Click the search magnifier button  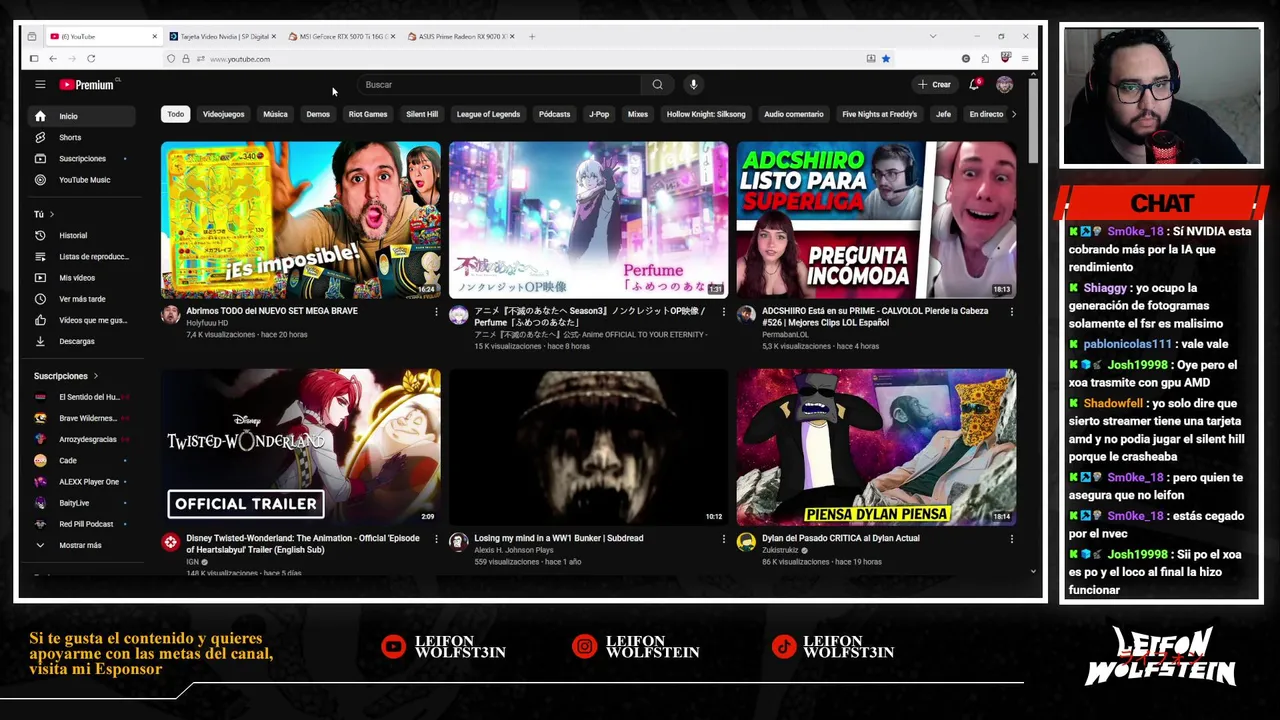(657, 85)
